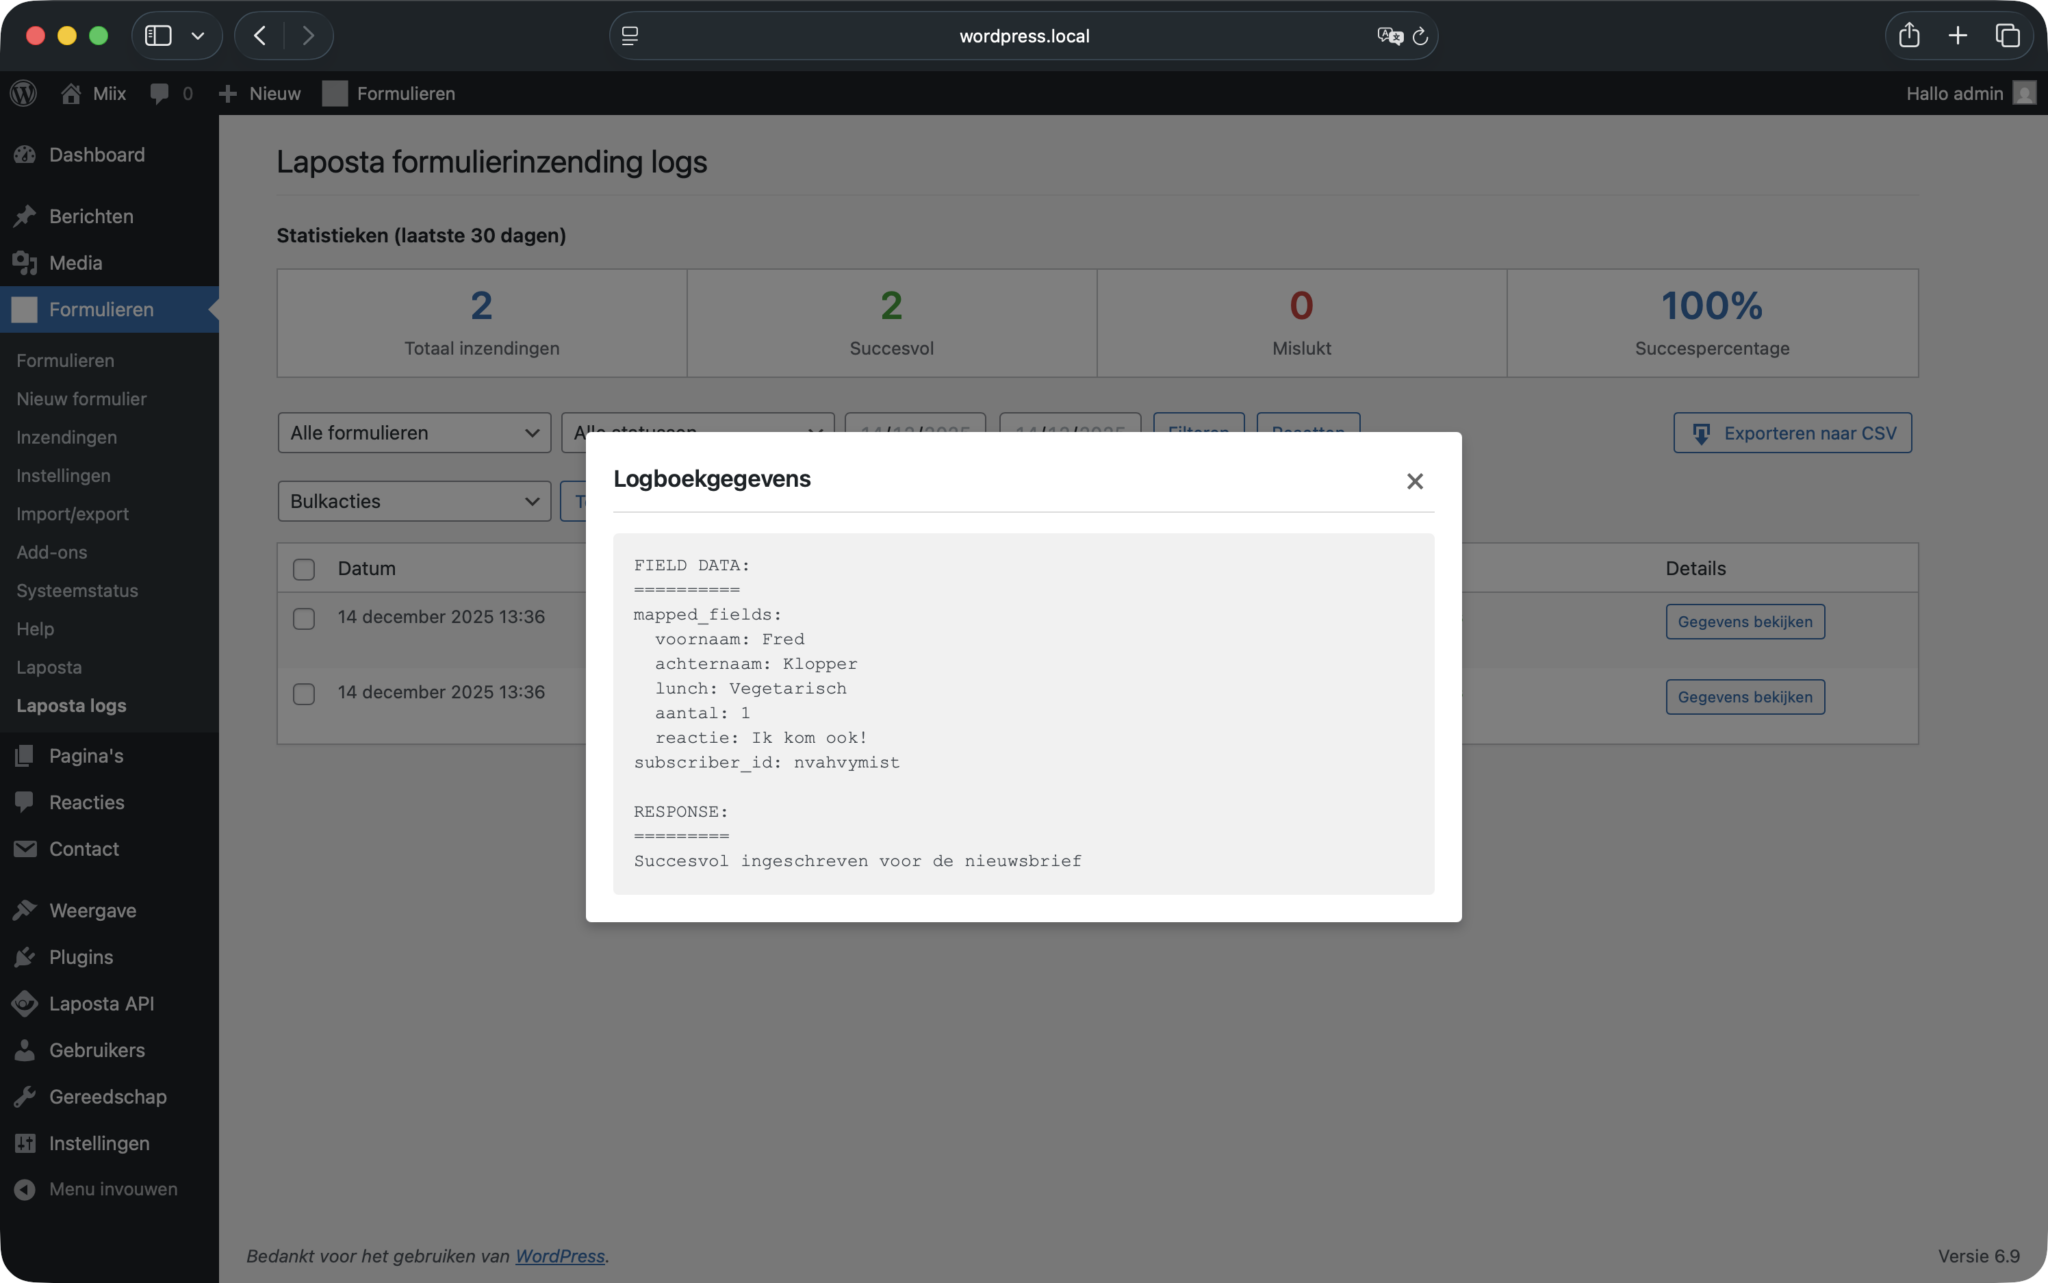Click the Safari reload page icon
This screenshot has width=2048, height=1283.
coord(1420,36)
